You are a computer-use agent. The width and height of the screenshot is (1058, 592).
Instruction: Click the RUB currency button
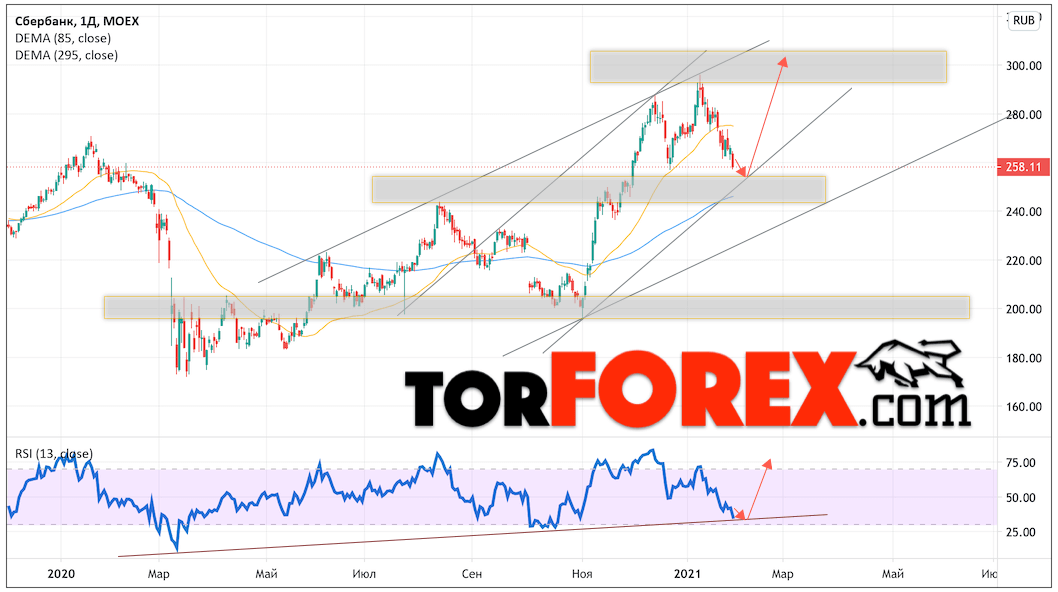point(1024,20)
